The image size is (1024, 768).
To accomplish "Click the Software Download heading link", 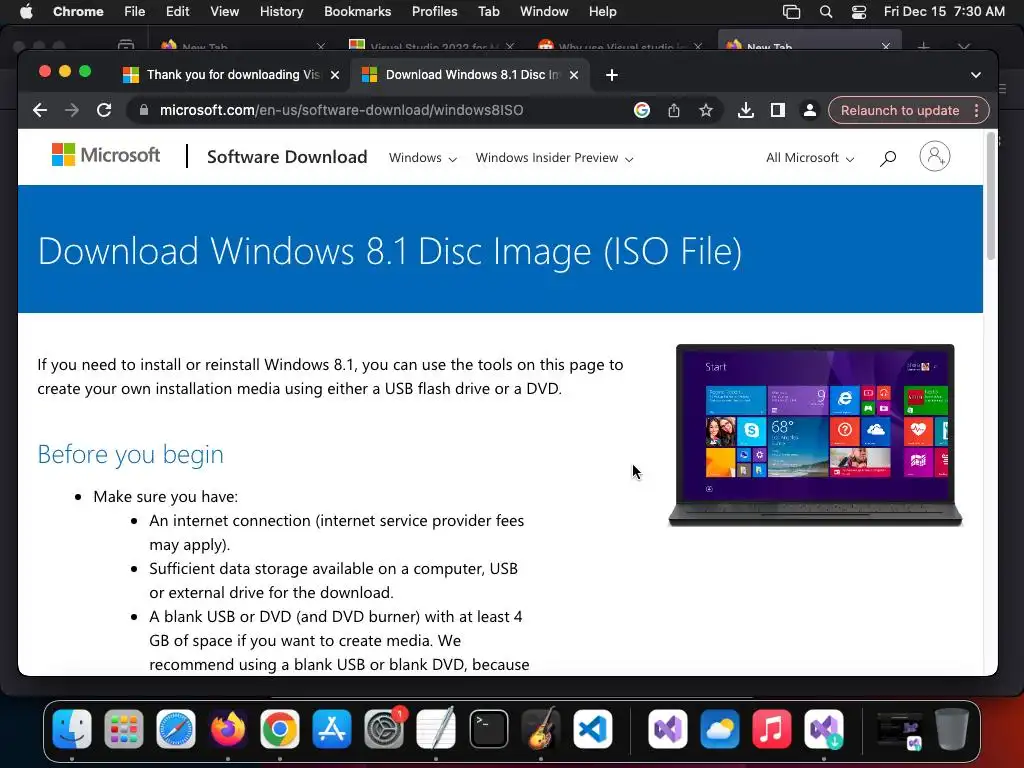I will [287, 157].
